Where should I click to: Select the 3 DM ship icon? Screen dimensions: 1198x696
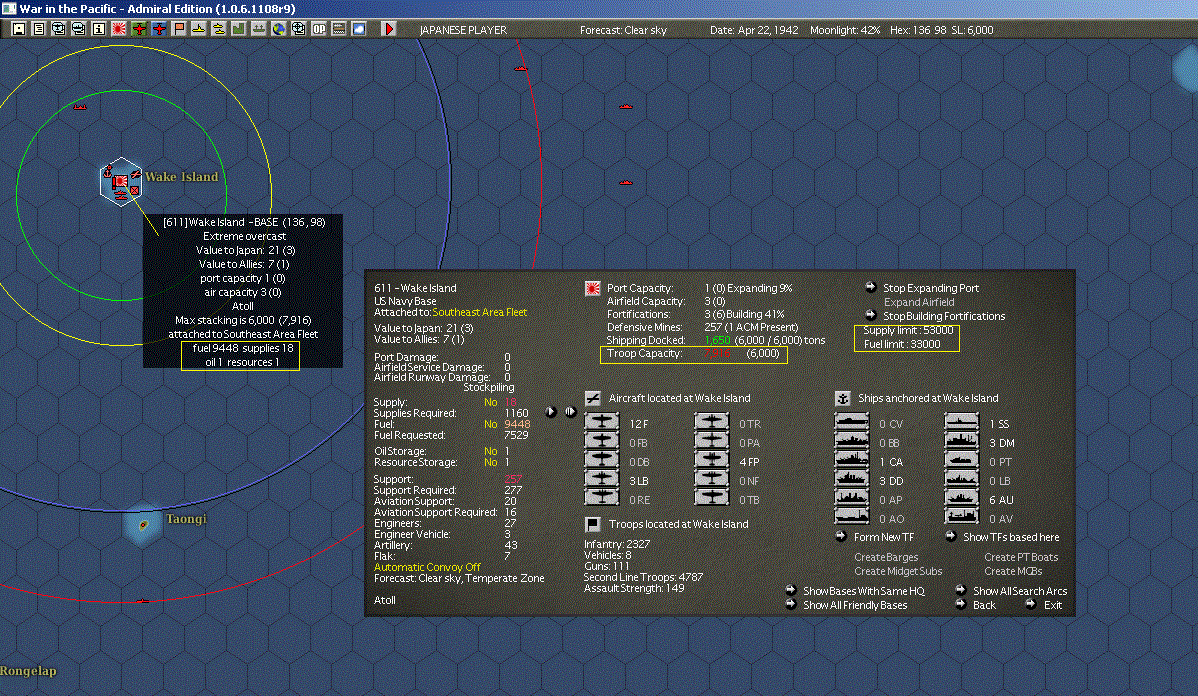tap(962, 442)
